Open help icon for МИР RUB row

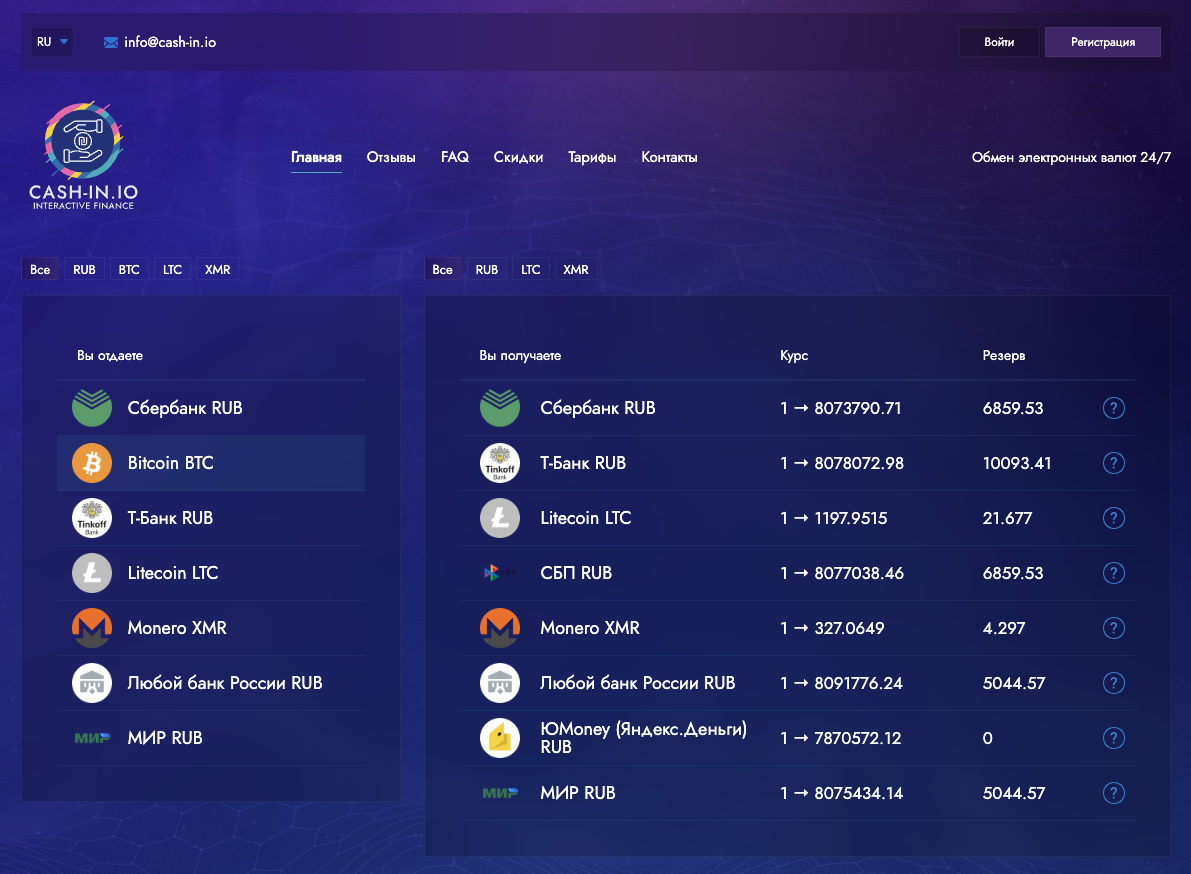[x=1113, y=793]
